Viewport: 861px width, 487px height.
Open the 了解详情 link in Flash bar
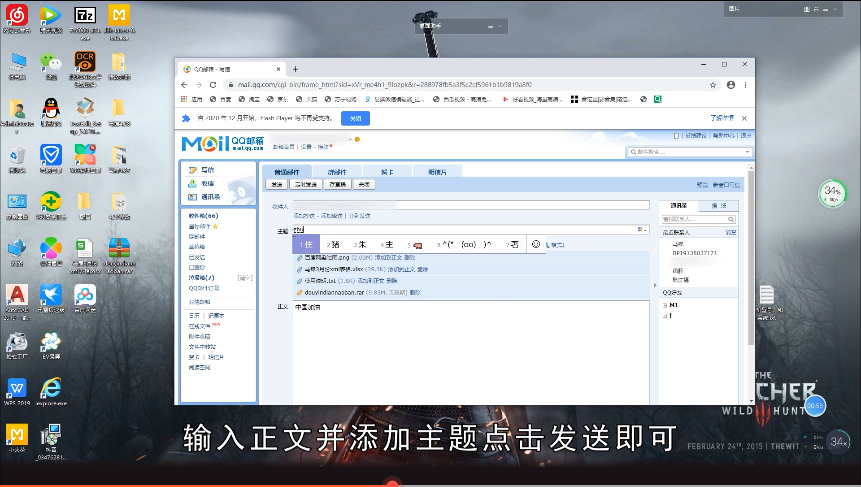point(722,118)
